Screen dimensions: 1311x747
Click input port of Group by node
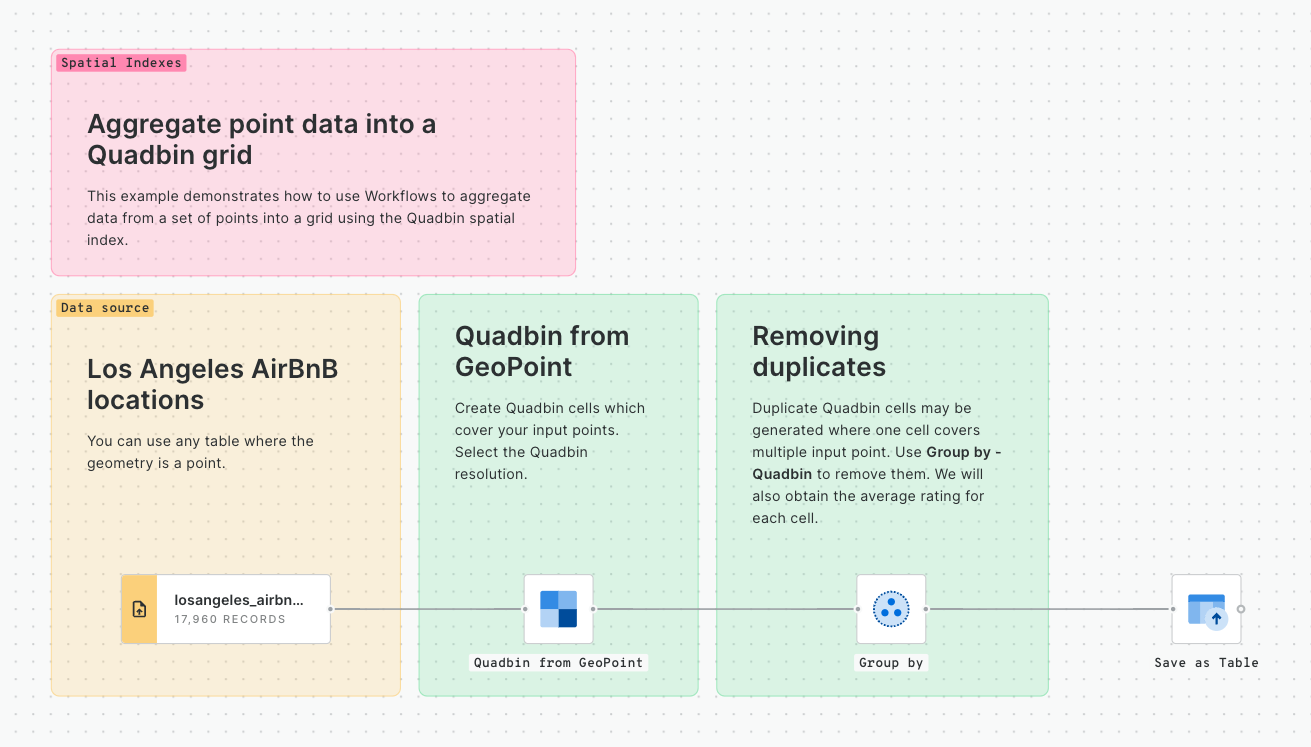point(857,609)
